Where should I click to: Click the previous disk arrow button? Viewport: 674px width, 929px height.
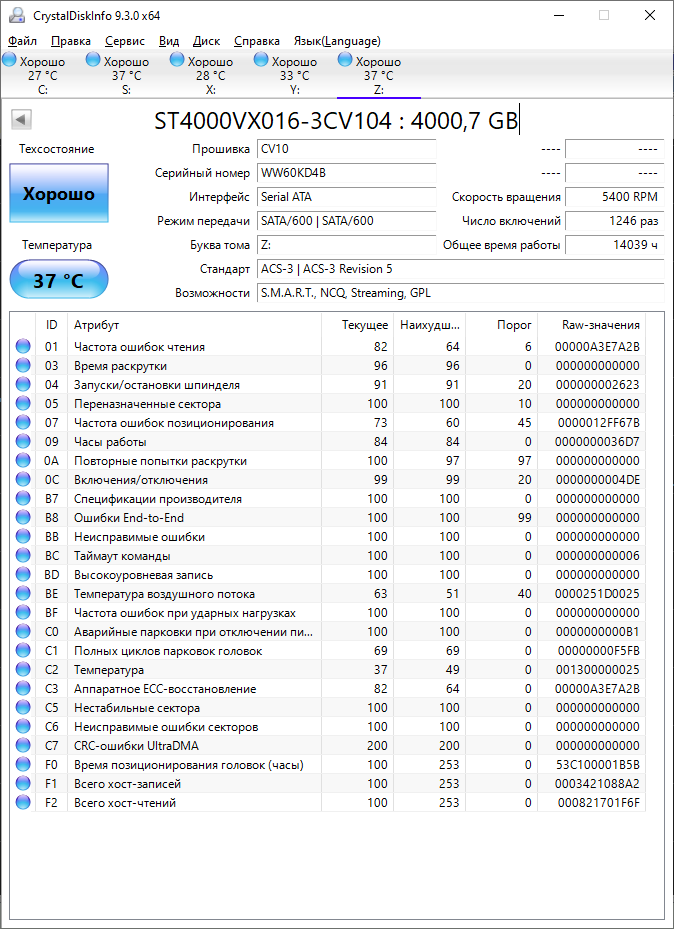(x=21, y=120)
